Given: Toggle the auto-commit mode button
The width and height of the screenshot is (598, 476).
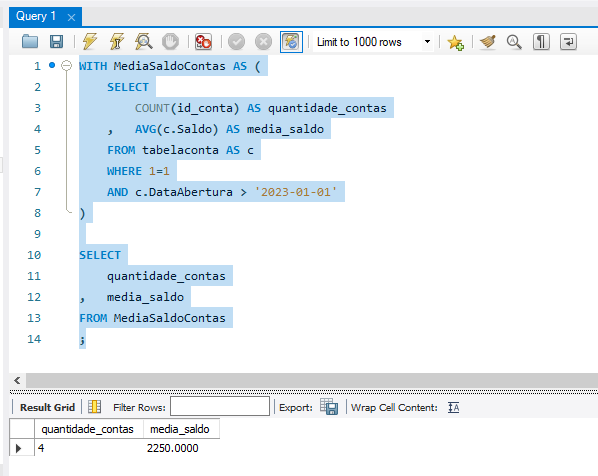Looking at the screenshot, I should tap(291, 42).
